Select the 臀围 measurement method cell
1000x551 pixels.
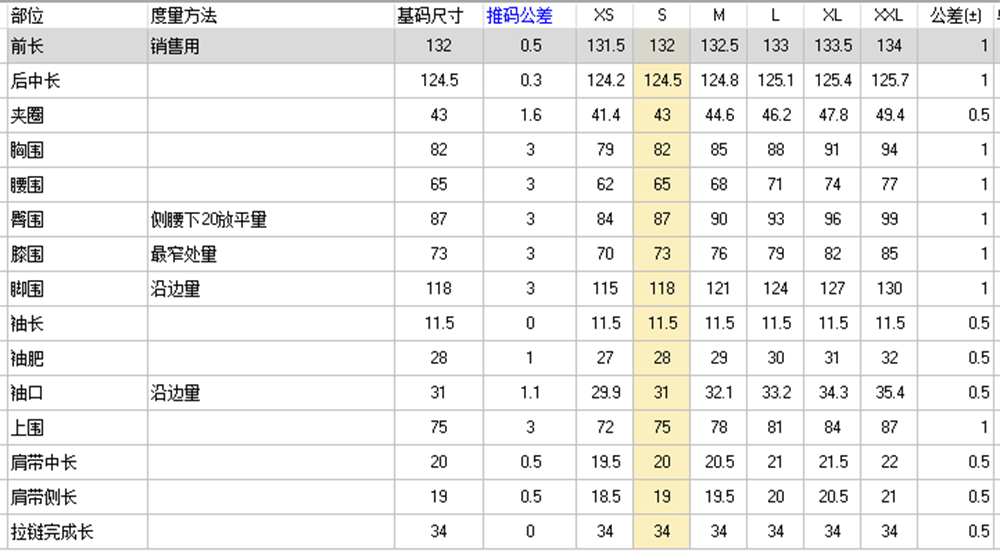coord(271,219)
